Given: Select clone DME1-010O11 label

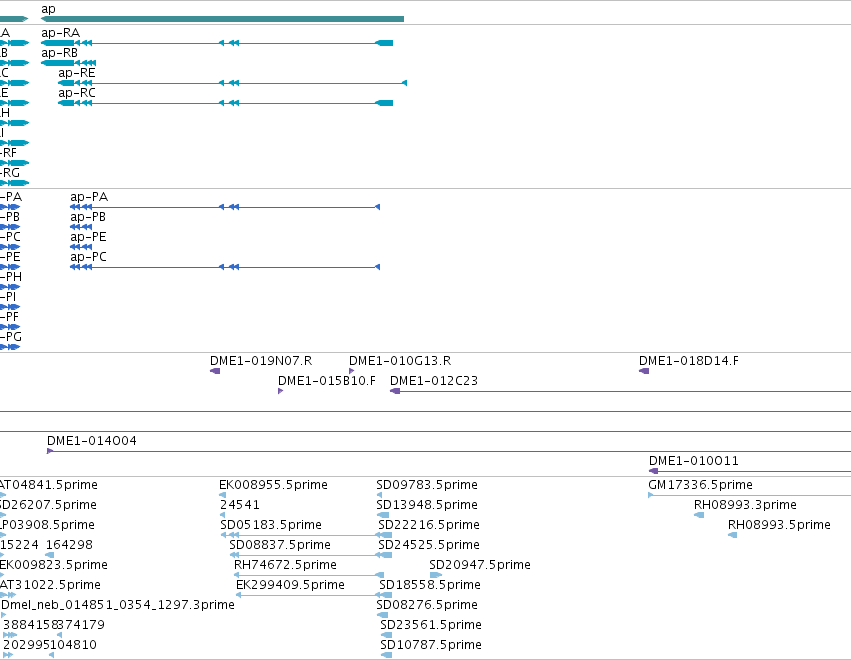Looking at the screenshot, I should [x=694, y=461].
